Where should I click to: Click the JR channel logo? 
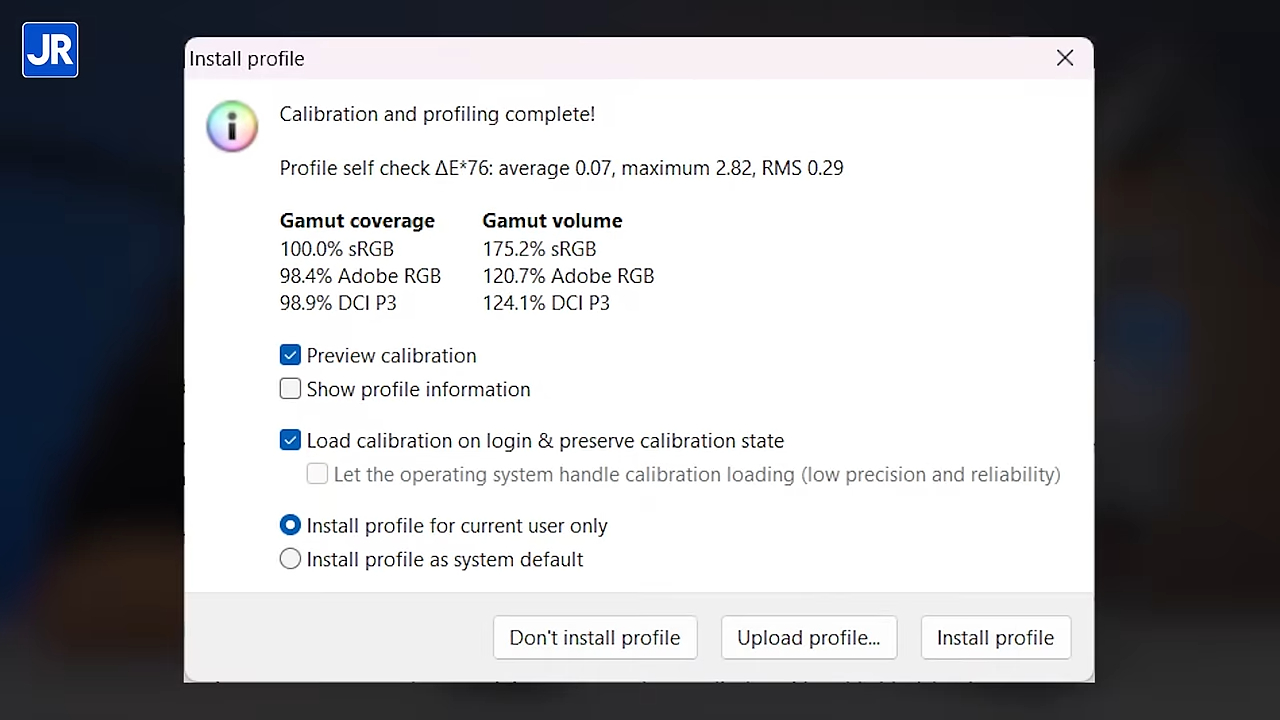coord(50,50)
